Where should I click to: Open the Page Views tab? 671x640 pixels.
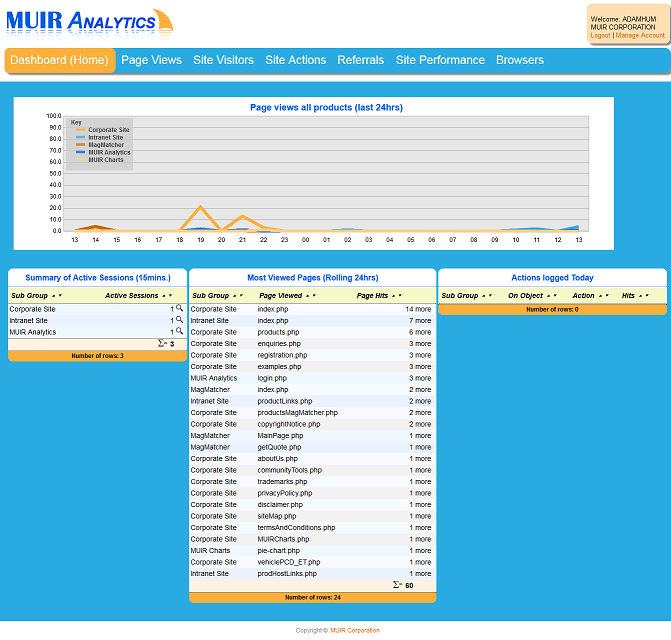click(151, 60)
